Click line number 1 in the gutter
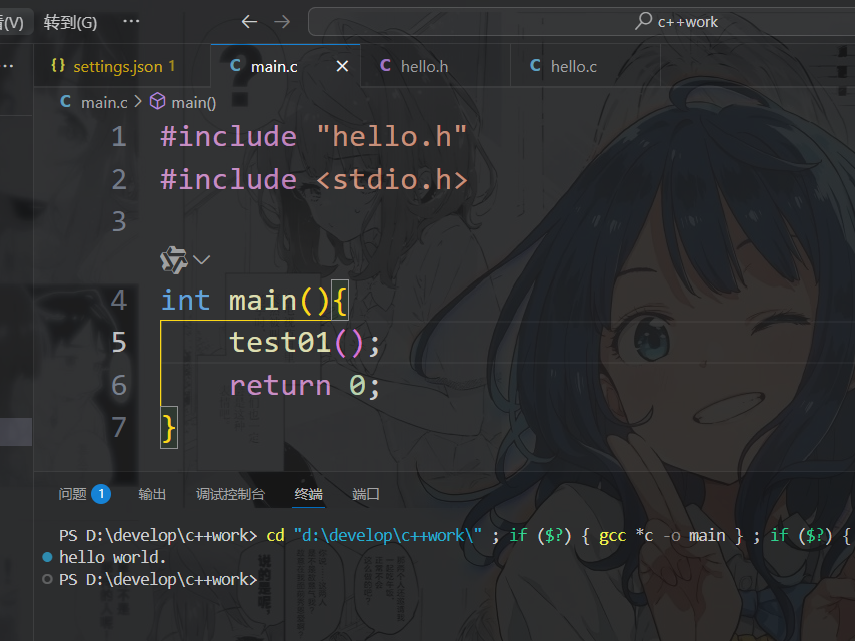855x641 pixels. click(x=119, y=136)
